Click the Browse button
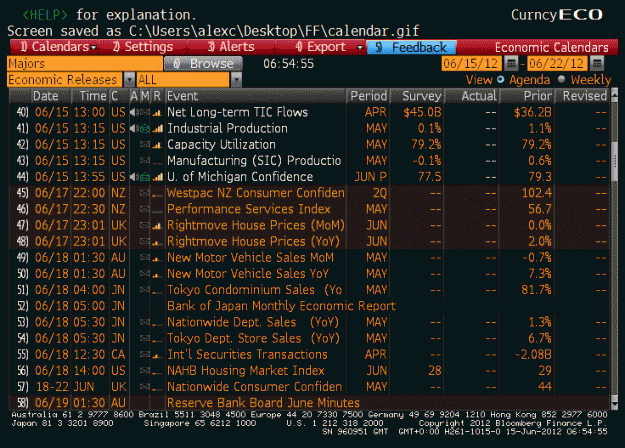 tap(204, 63)
